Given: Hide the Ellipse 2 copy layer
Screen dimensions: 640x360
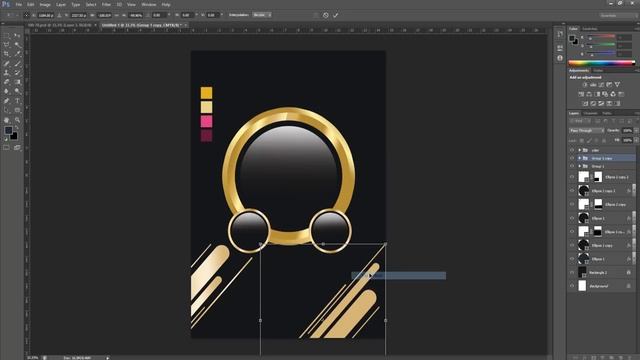Looking at the screenshot, I should 572,204.
